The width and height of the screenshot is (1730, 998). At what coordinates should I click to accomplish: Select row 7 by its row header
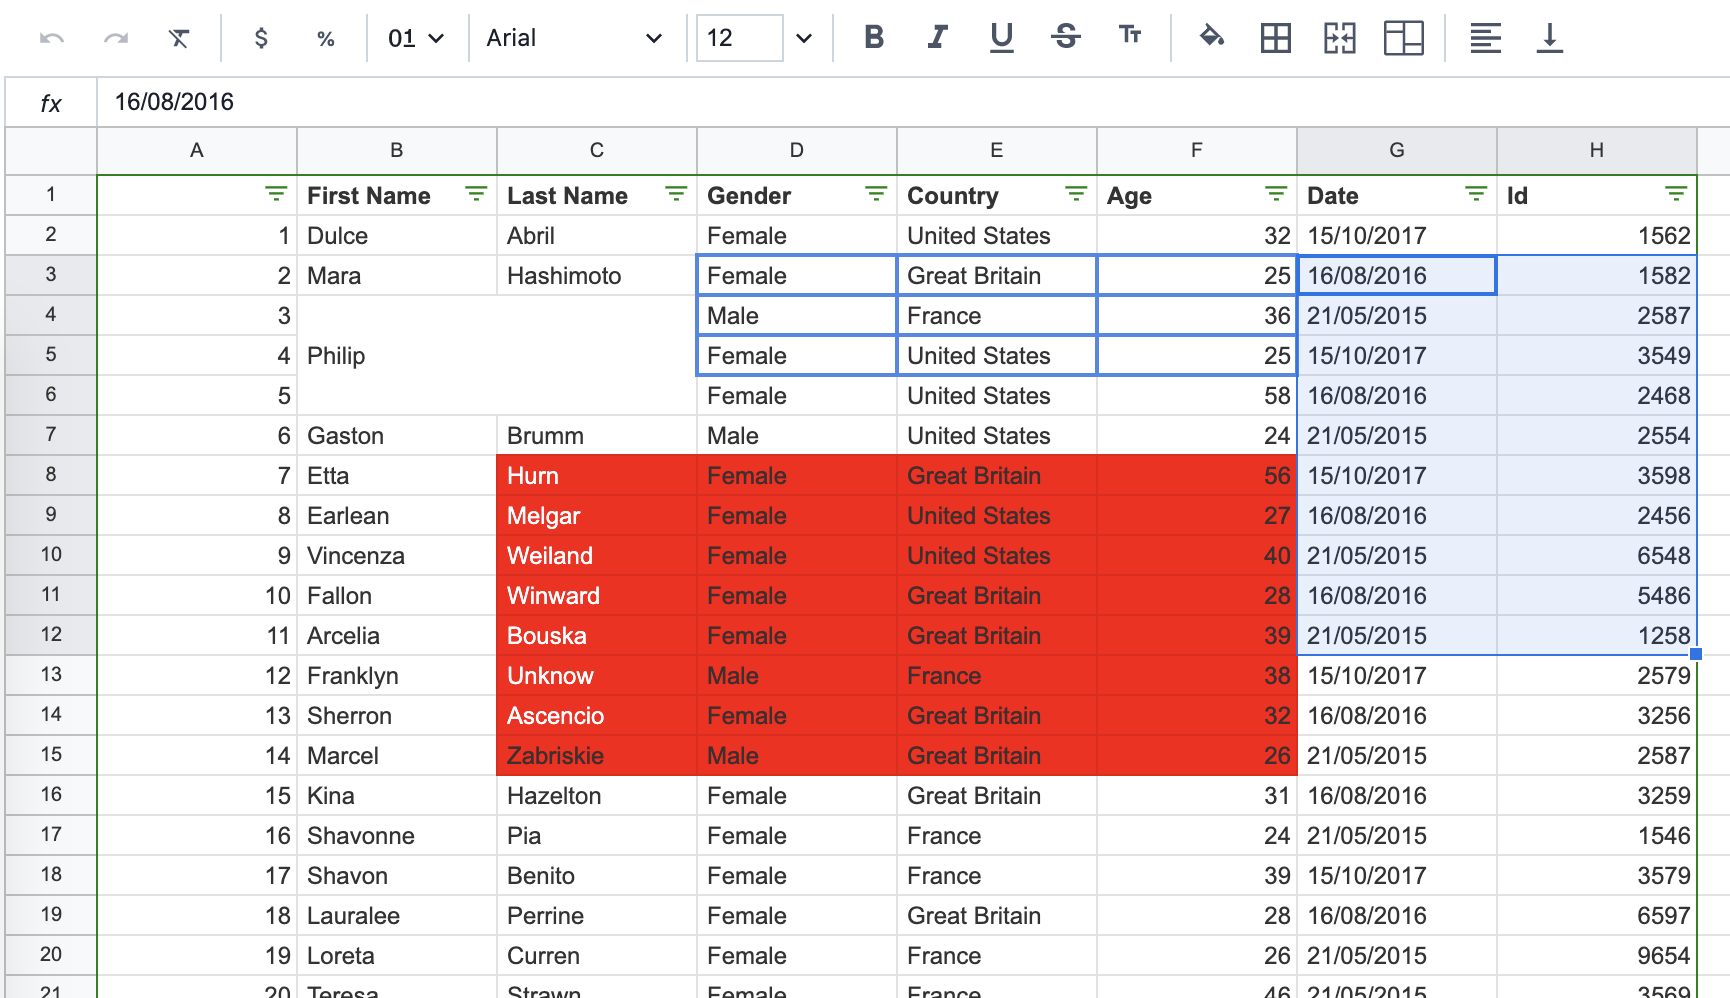[50, 435]
